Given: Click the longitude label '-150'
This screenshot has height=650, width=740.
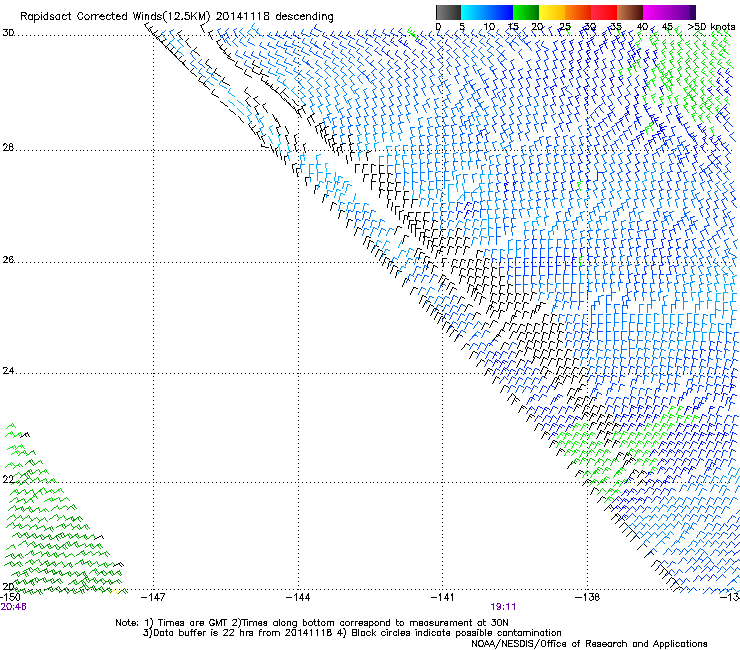Looking at the screenshot, I should coord(10,597).
